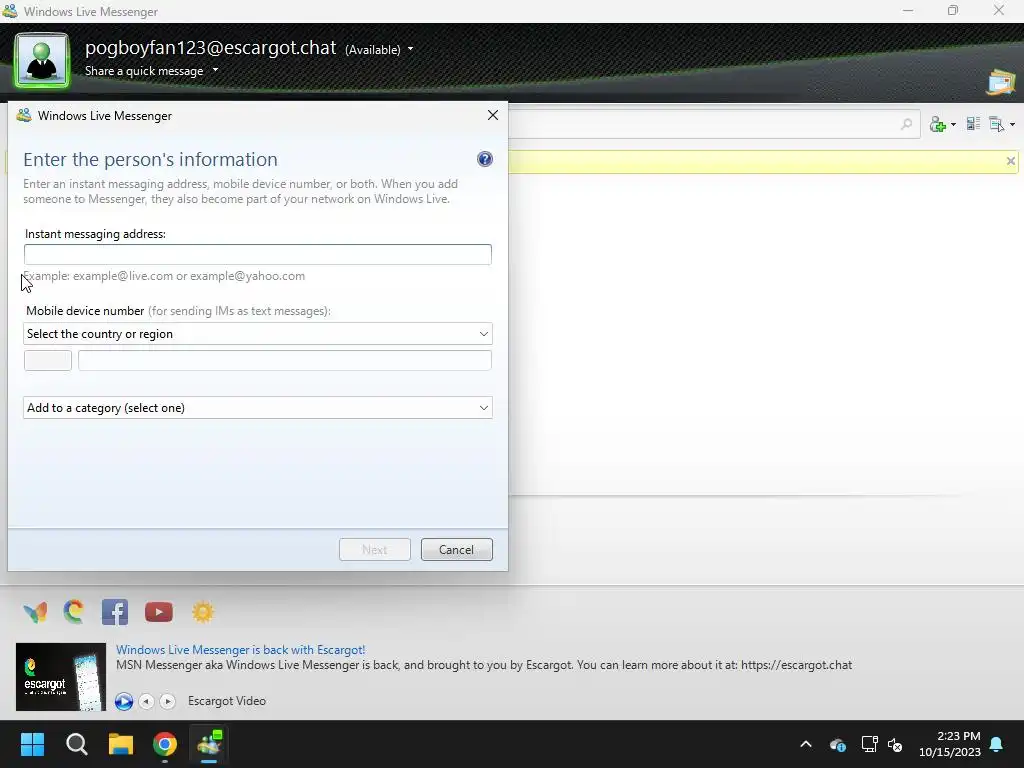Open the taskbar clock and date
The height and width of the screenshot is (768, 1024).
(950, 744)
